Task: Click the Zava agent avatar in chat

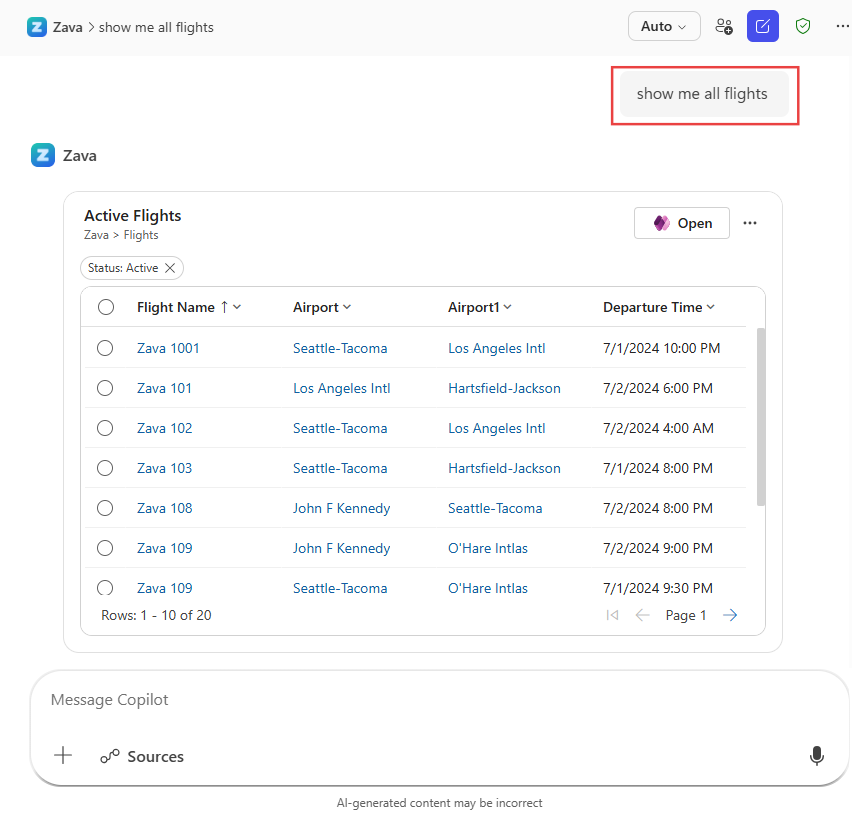Action: coord(43,155)
